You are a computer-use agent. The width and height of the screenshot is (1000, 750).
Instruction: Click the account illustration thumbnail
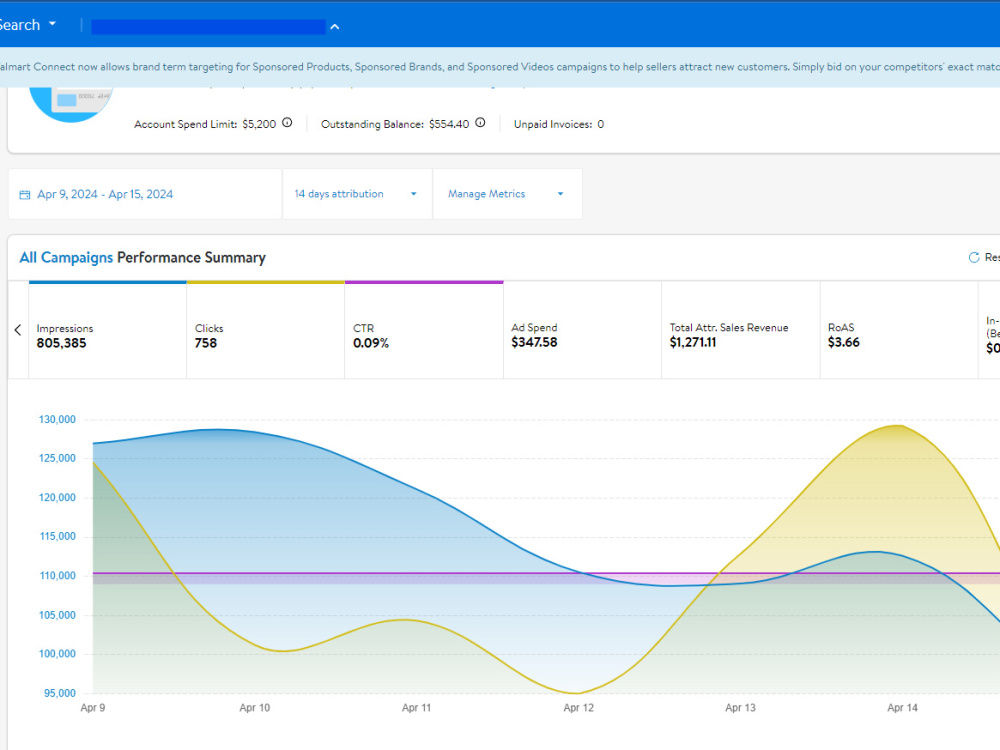pos(71,105)
